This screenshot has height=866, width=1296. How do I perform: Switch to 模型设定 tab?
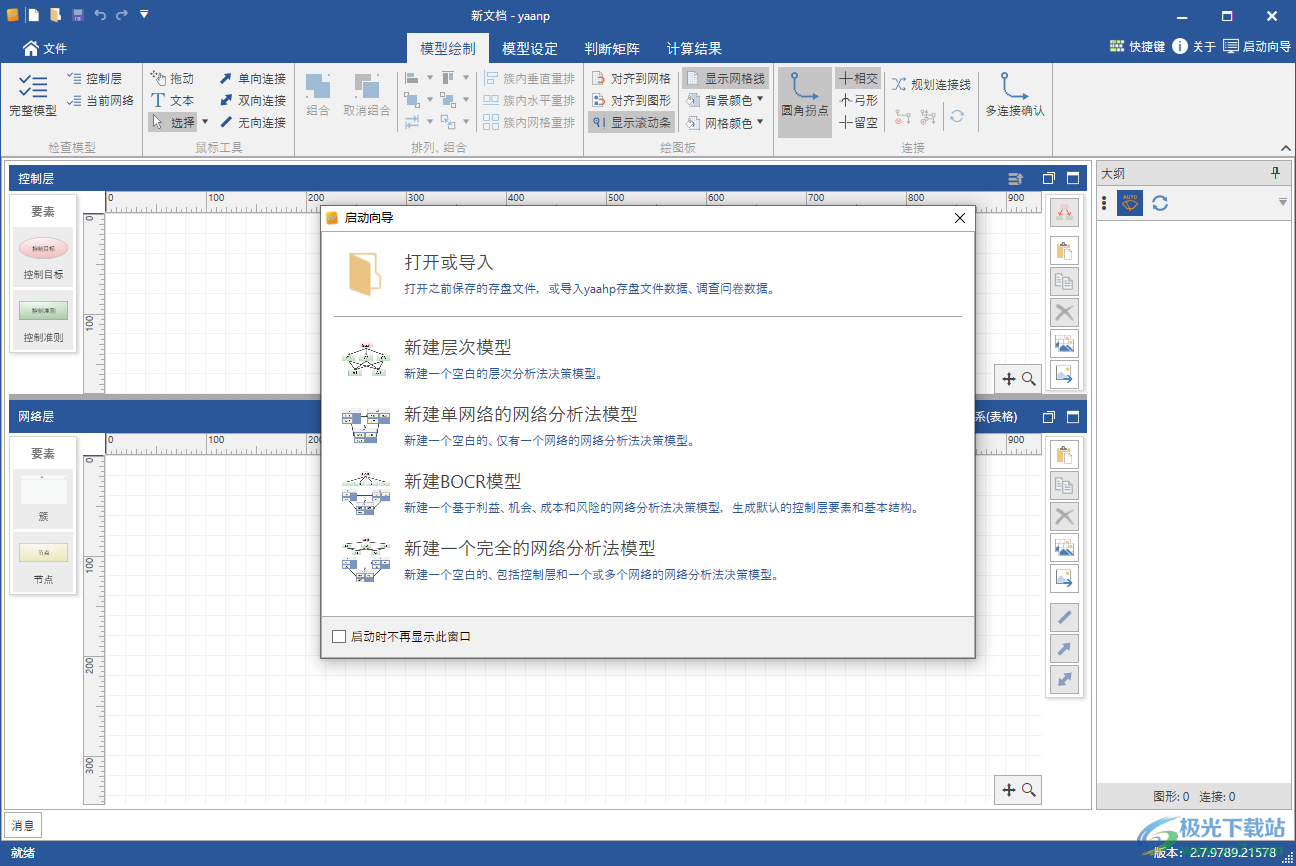point(530,48)
